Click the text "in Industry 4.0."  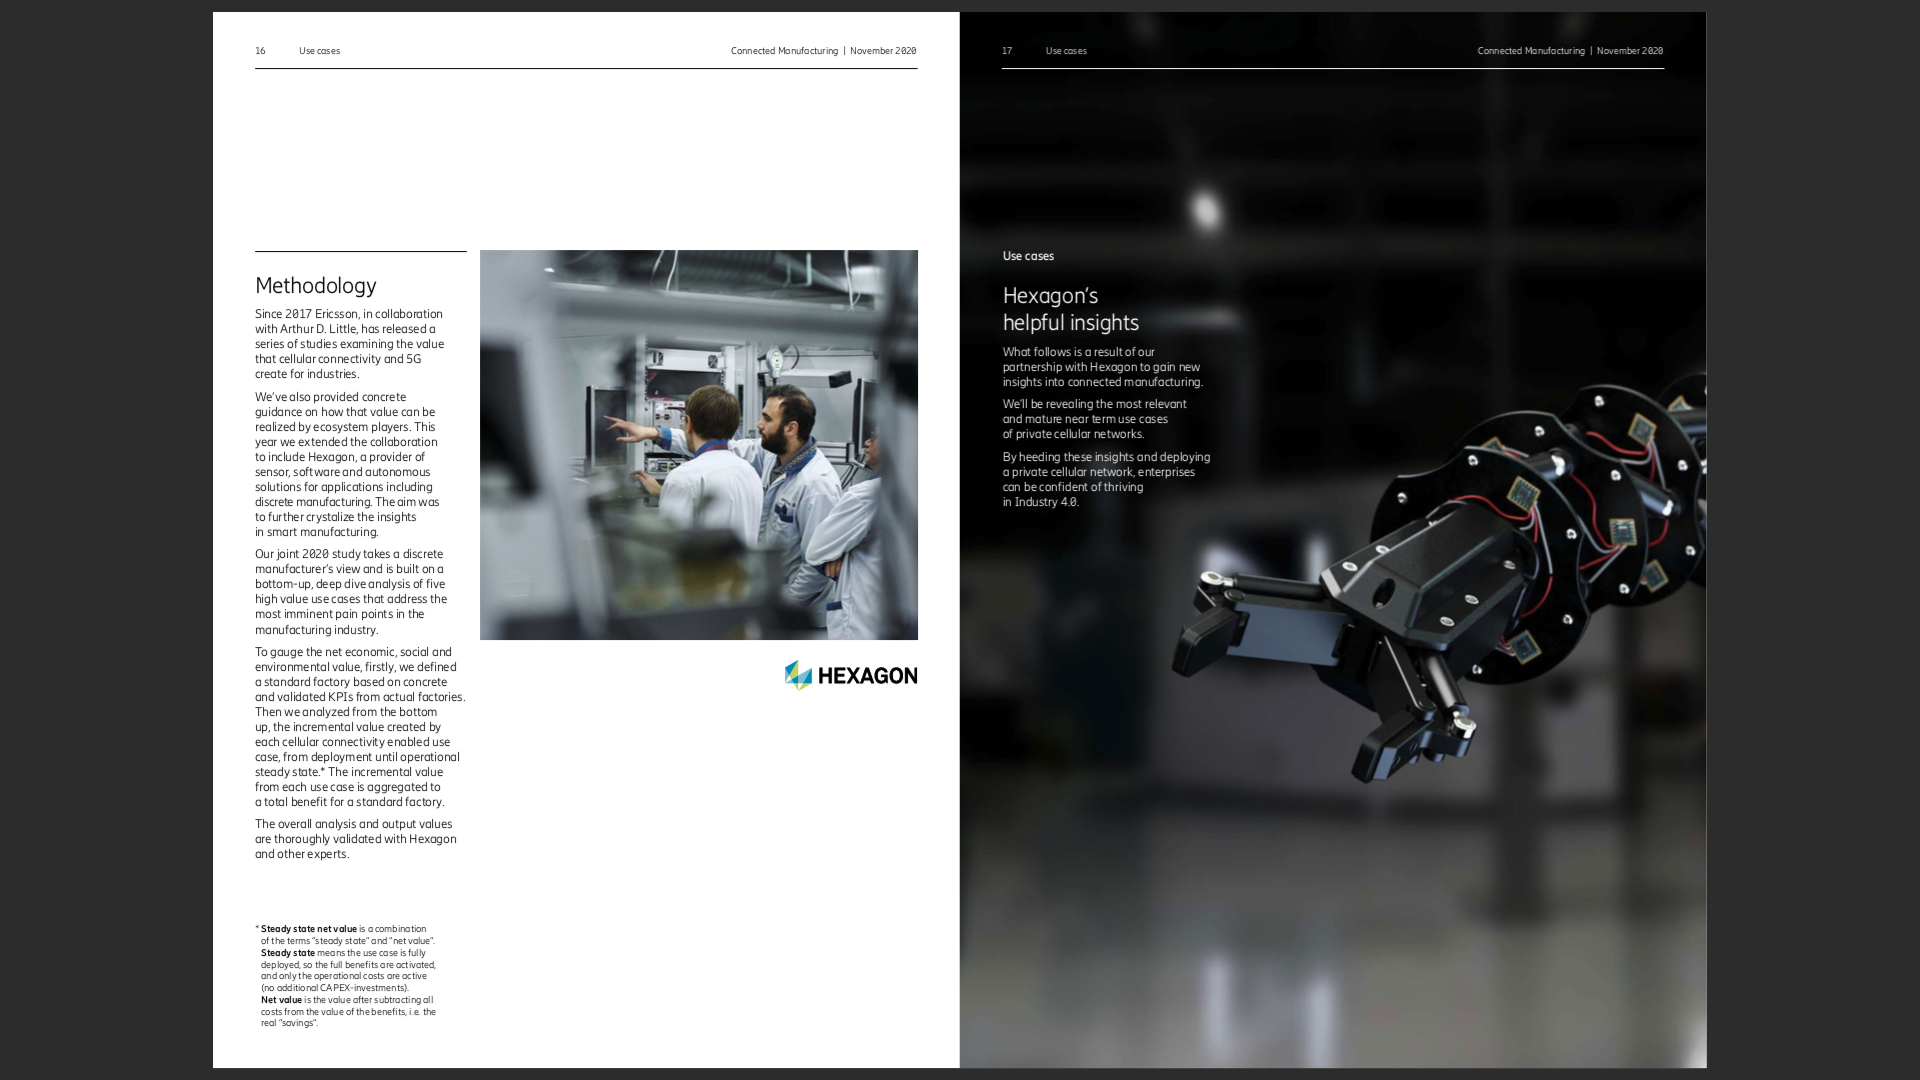pyautogui.click(x=1041, y=502)
